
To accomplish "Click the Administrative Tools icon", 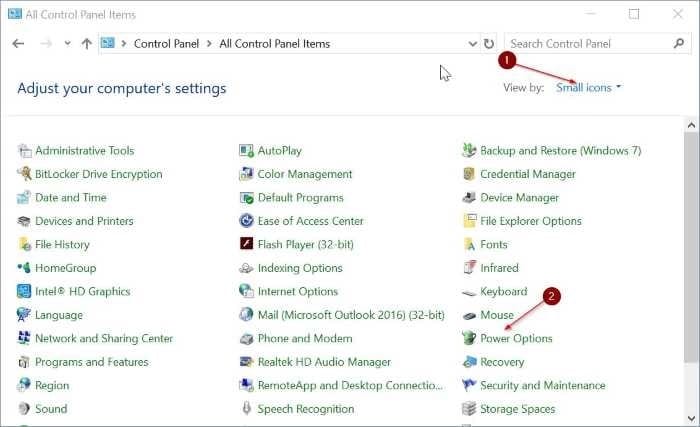I will [24, 151].
